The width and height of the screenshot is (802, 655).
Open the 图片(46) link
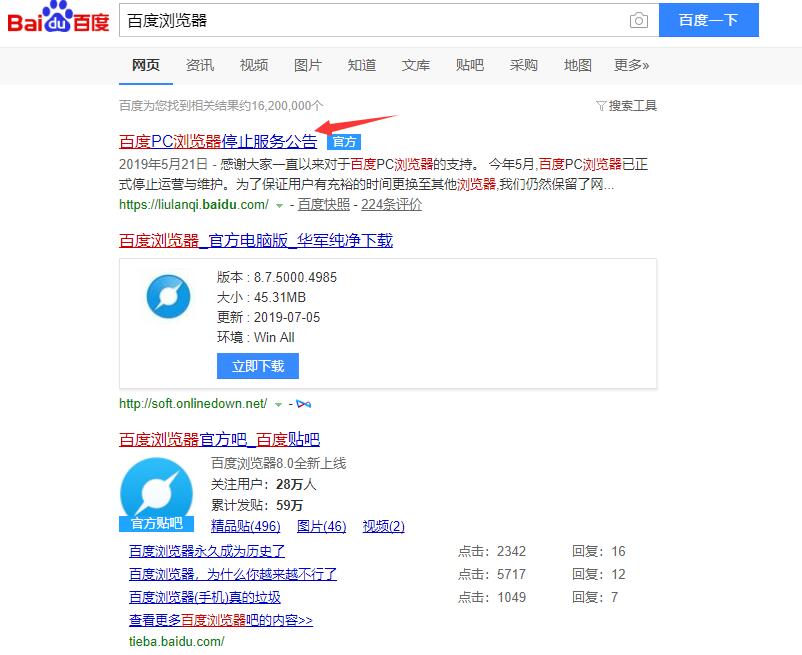pos(321,526)
